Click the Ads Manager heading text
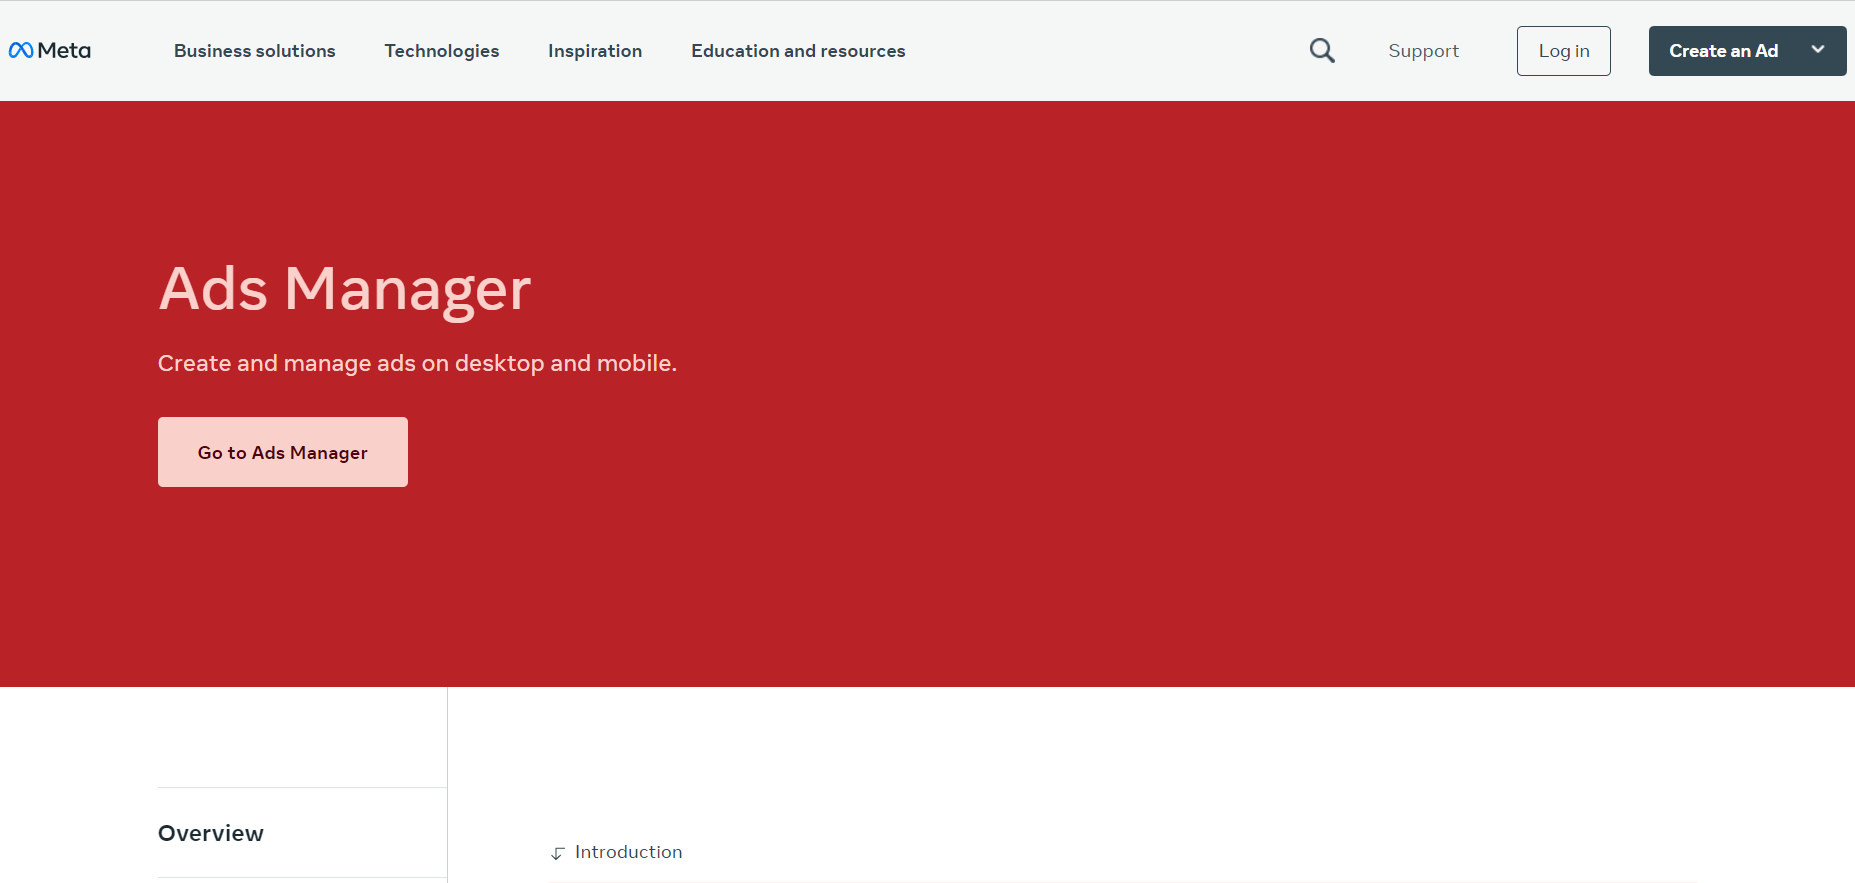The image size is (1855, 883). tap(345, 289)
